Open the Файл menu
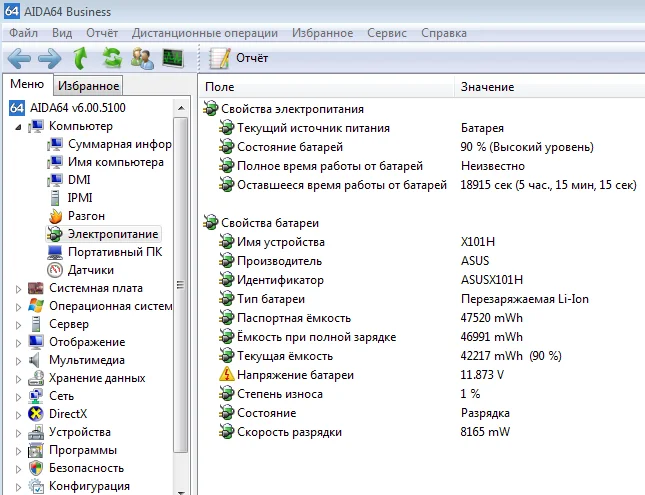 click(23, 33)
